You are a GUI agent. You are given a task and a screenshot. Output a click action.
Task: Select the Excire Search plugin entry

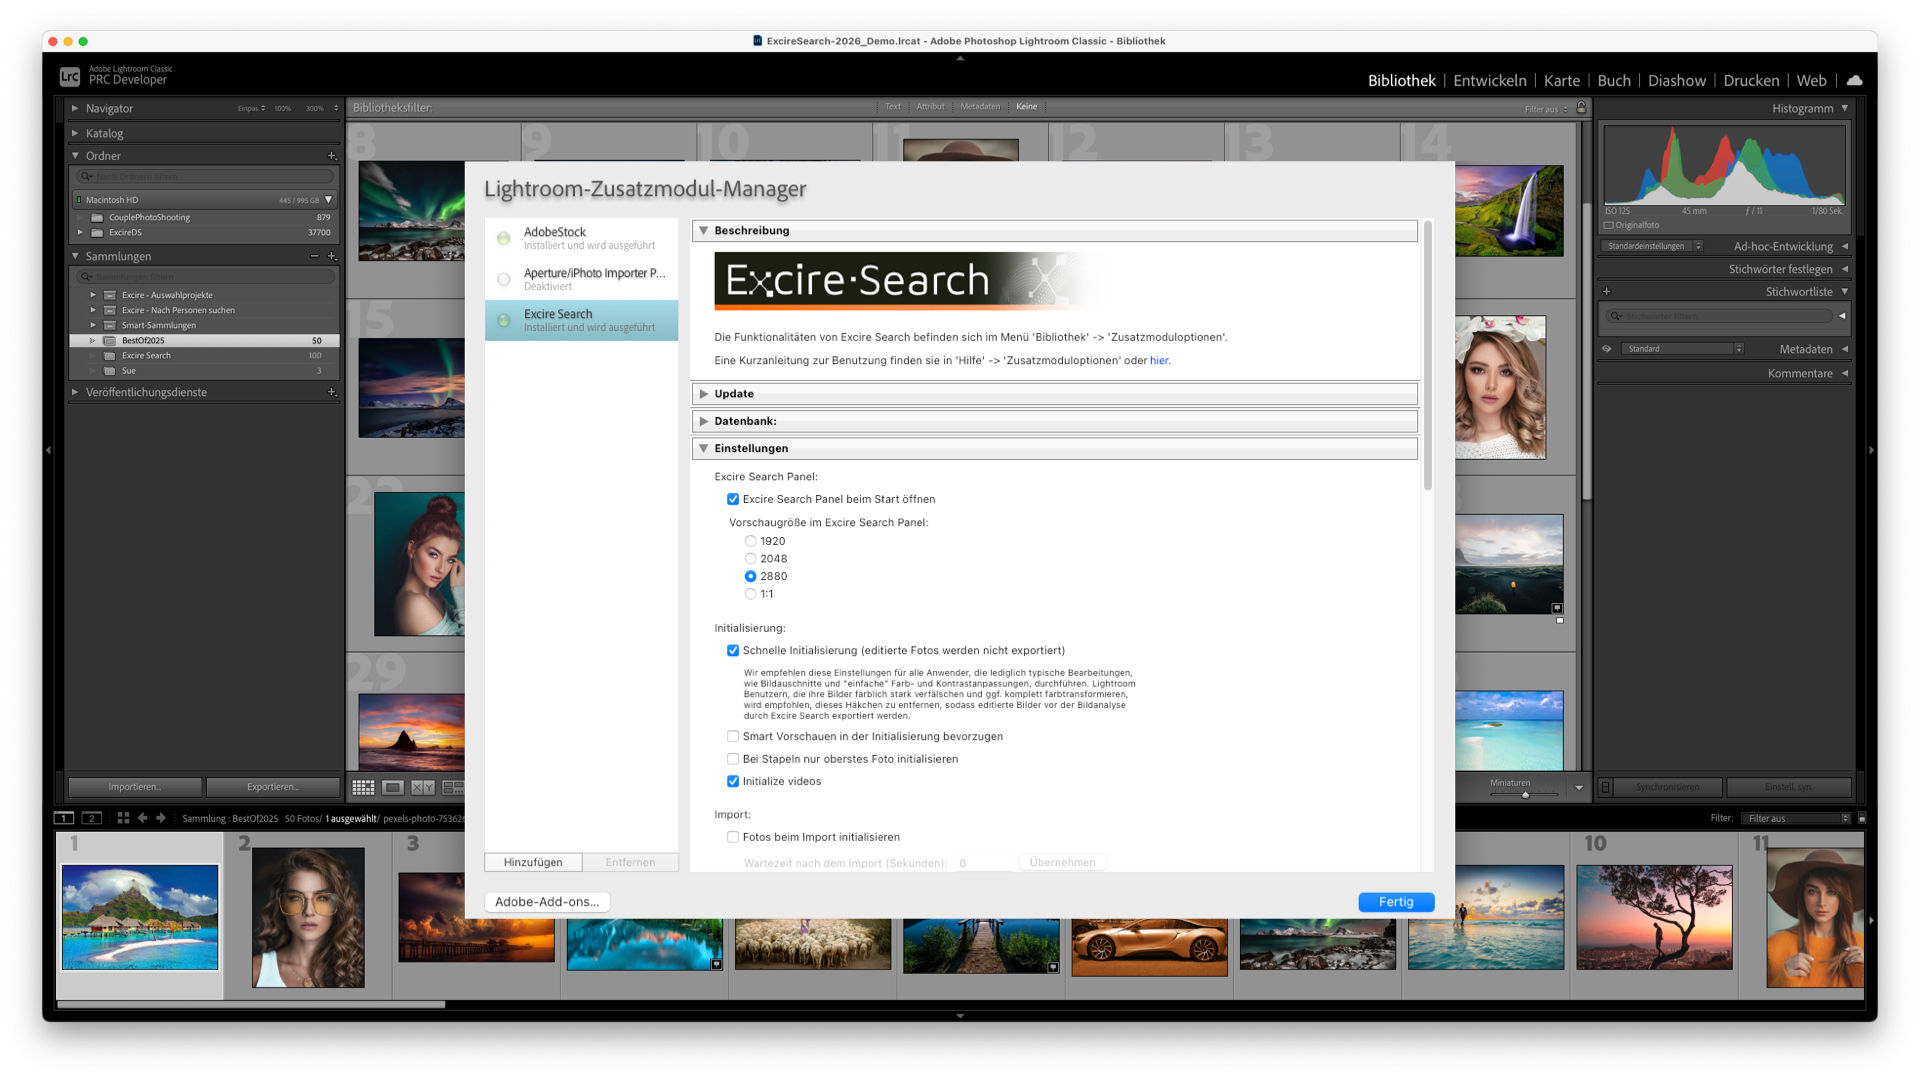pyautogui.click(x=581, y=320)
